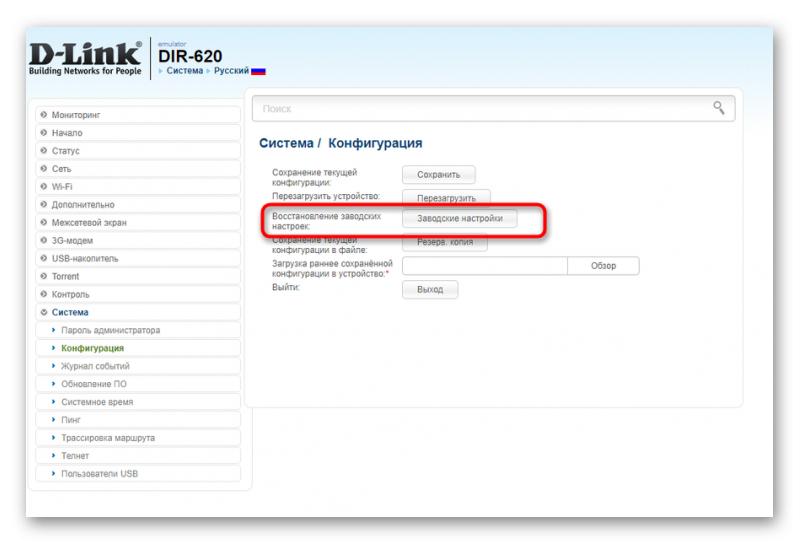The image size is (800, 544).
Task: Click the Перезагрузить устройство label
Action: tap(326, 196)
